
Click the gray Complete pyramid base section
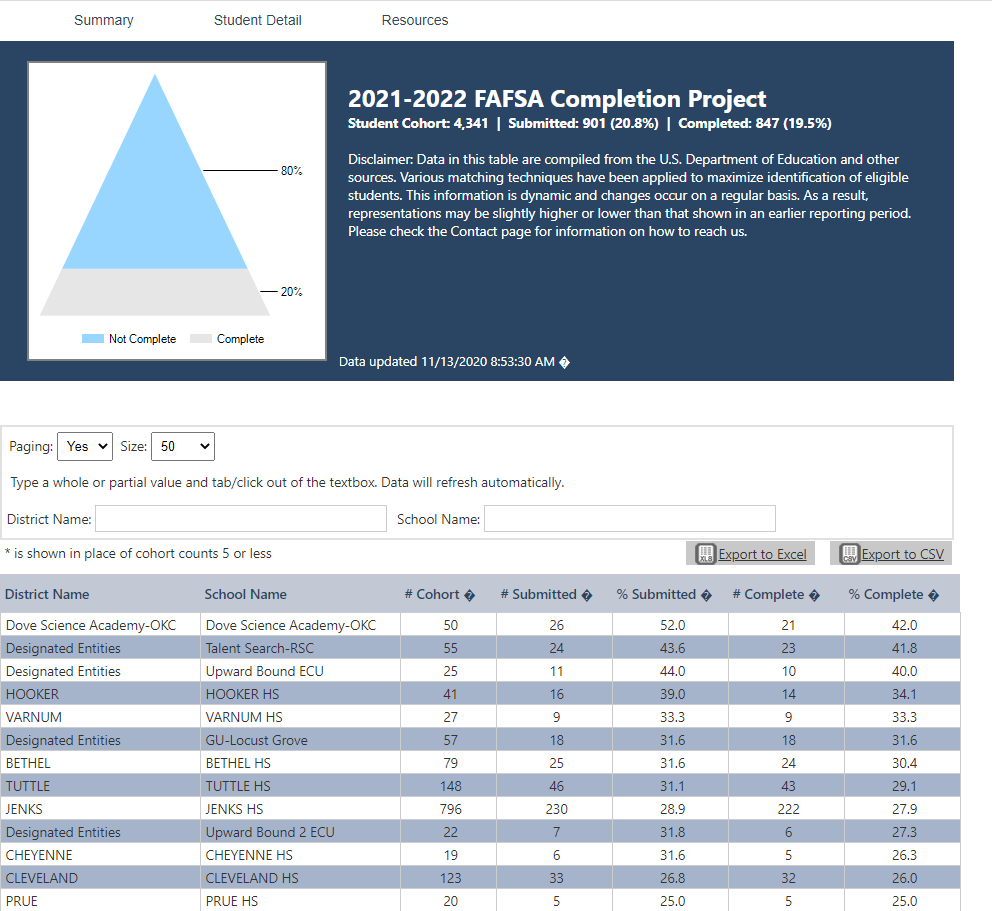point(155,292)
